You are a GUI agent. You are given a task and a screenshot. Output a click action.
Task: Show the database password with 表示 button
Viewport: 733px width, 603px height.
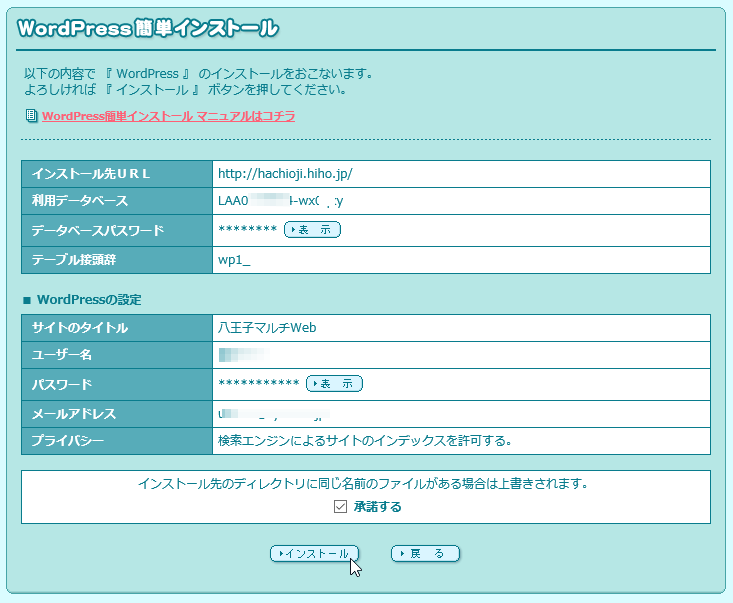312,230
